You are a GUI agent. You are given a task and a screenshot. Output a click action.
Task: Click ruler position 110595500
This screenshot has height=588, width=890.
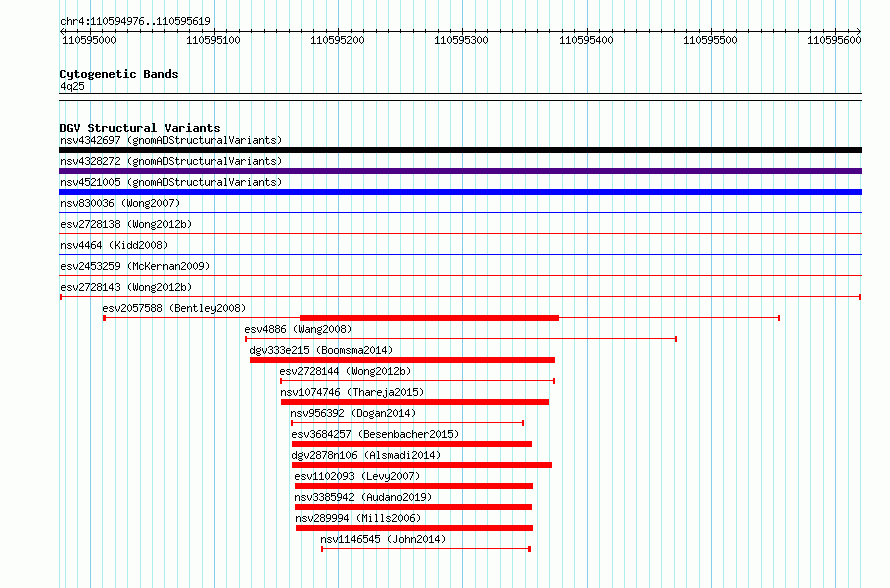(710, 40)
